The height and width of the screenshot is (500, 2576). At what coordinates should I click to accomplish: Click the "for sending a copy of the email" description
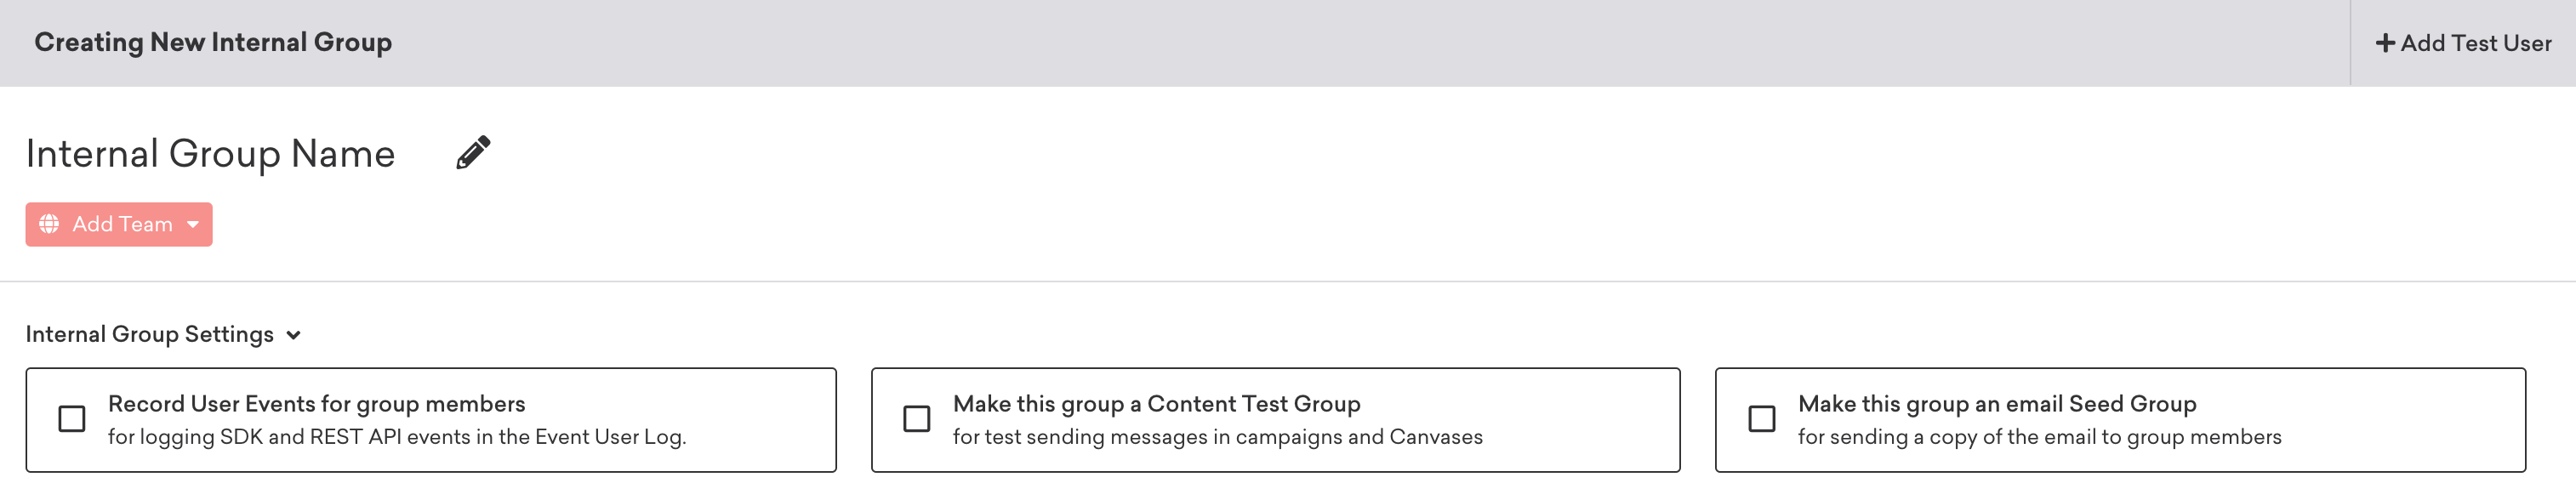(x=2039, y=437)
